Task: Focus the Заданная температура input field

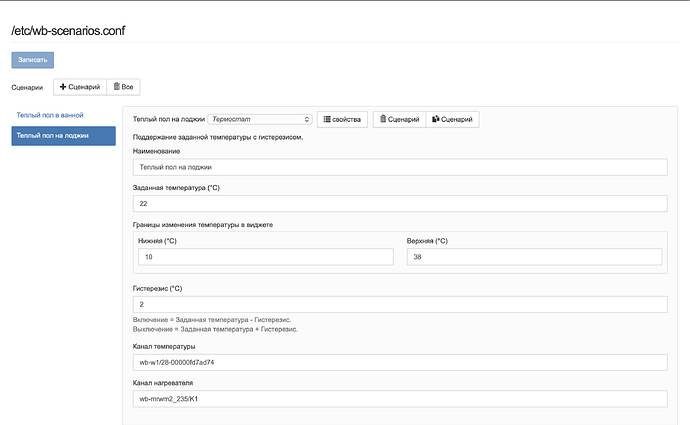Action: 399,203
